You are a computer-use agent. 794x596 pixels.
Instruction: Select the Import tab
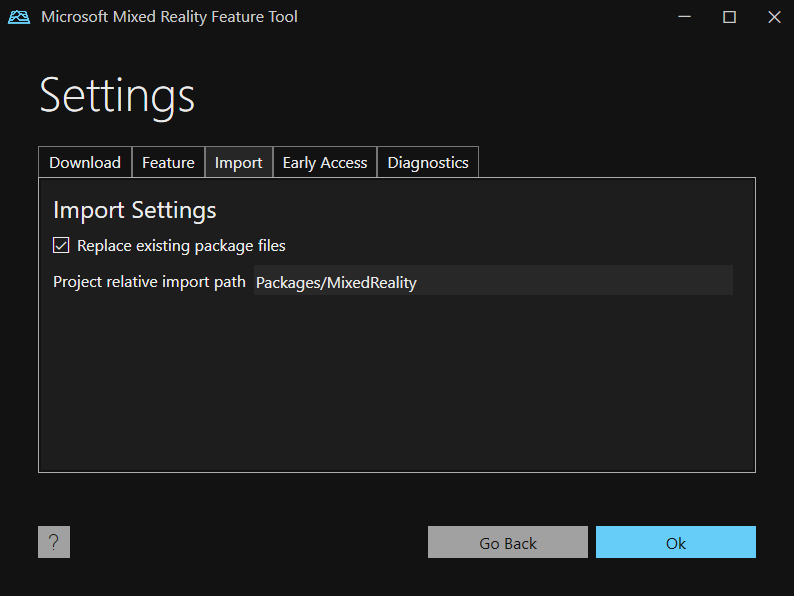(x=238, y=162)
